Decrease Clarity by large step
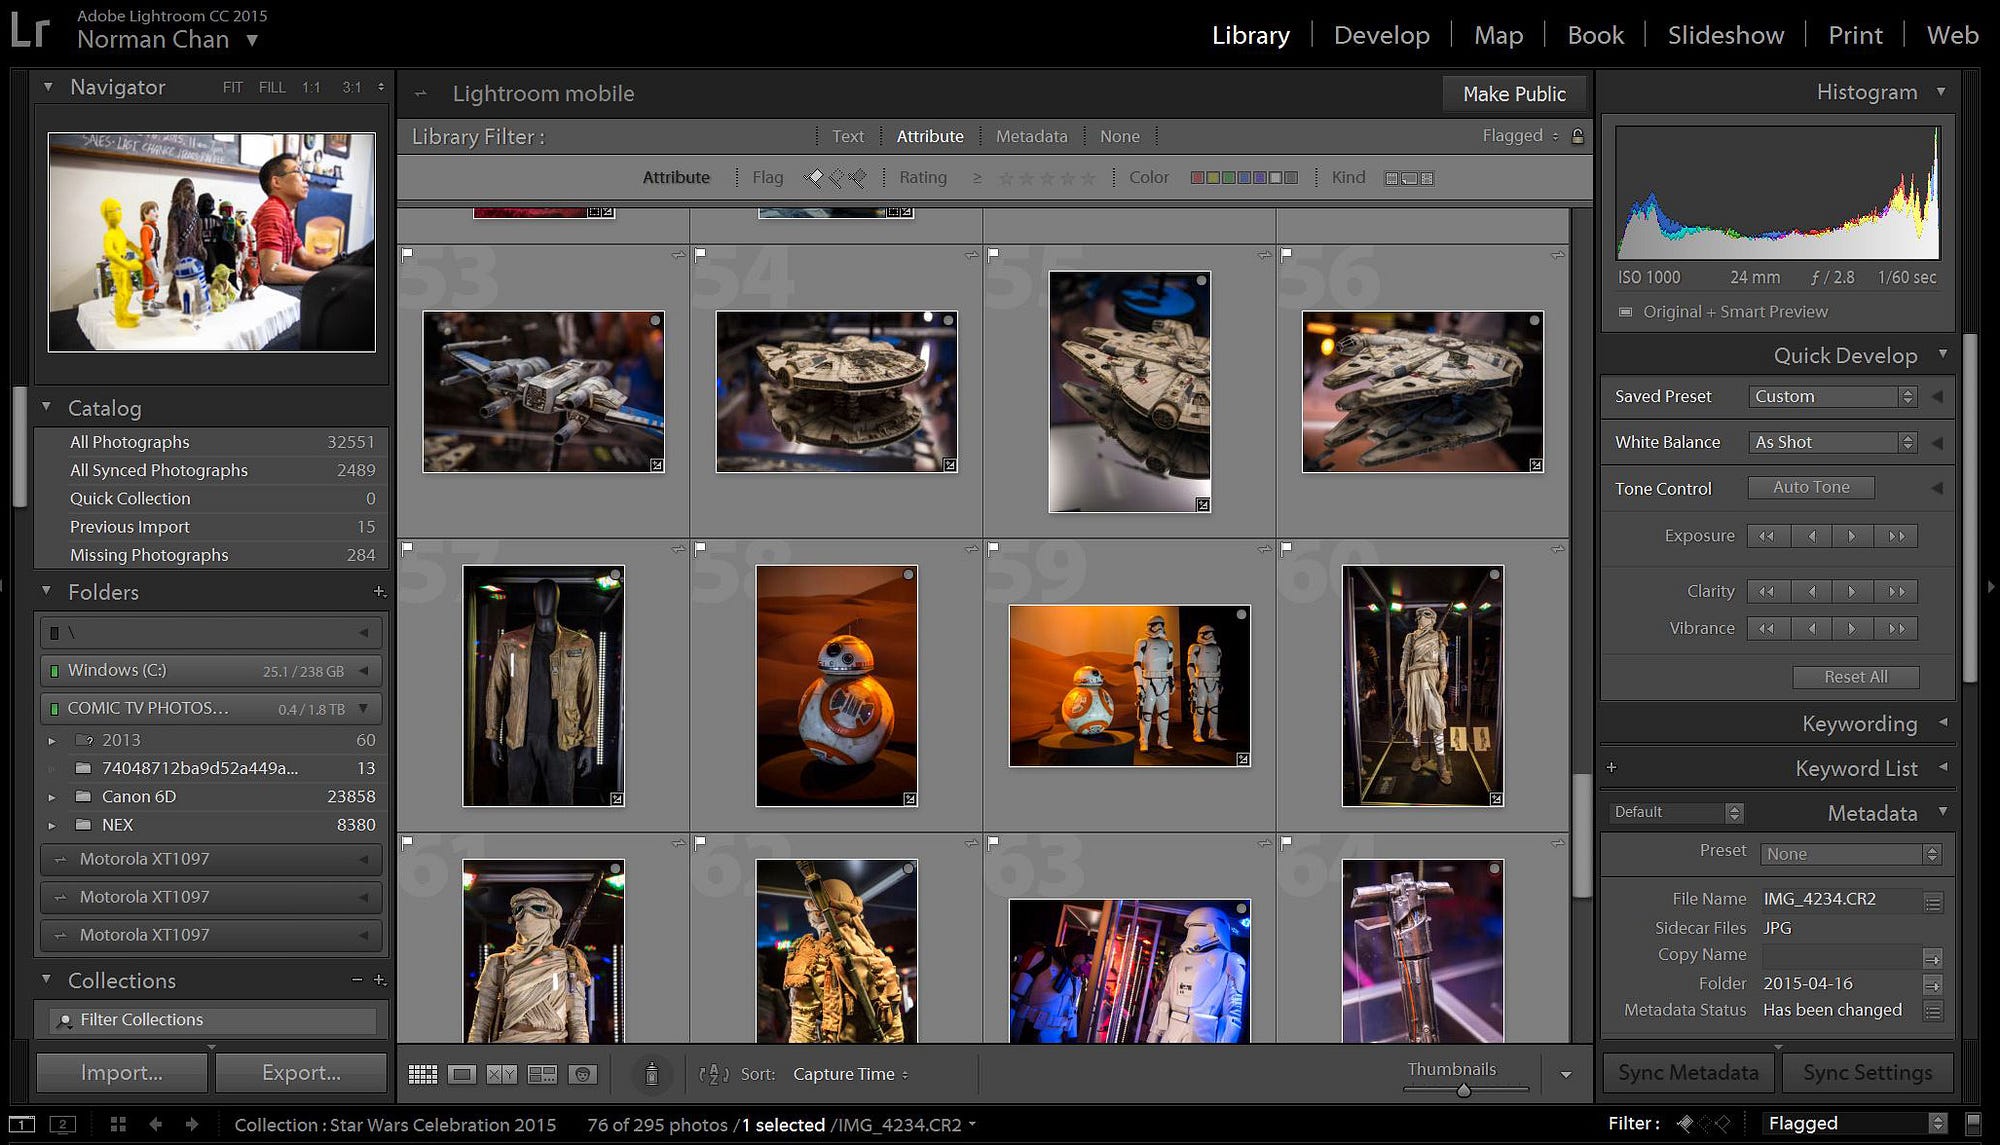This screenshot has width=2000, height=1145. click(1767, 592)
